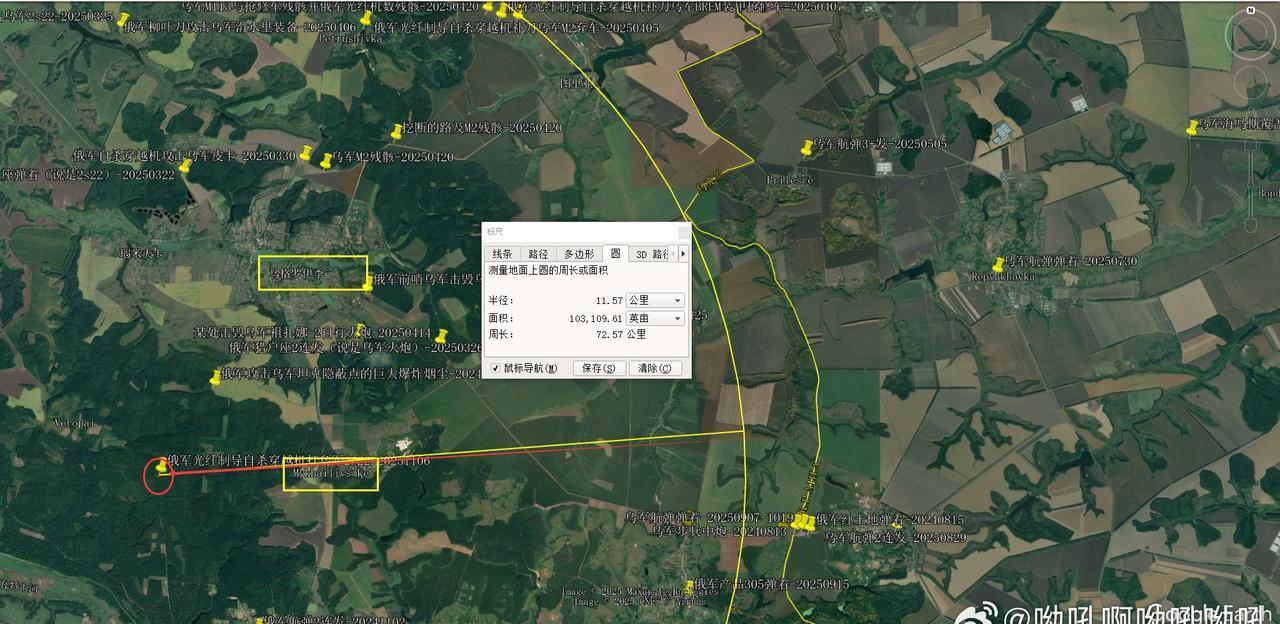Click the 乌军M2残骸-20250420 placemark pin
1280x624 pixels.
point(325,159)
